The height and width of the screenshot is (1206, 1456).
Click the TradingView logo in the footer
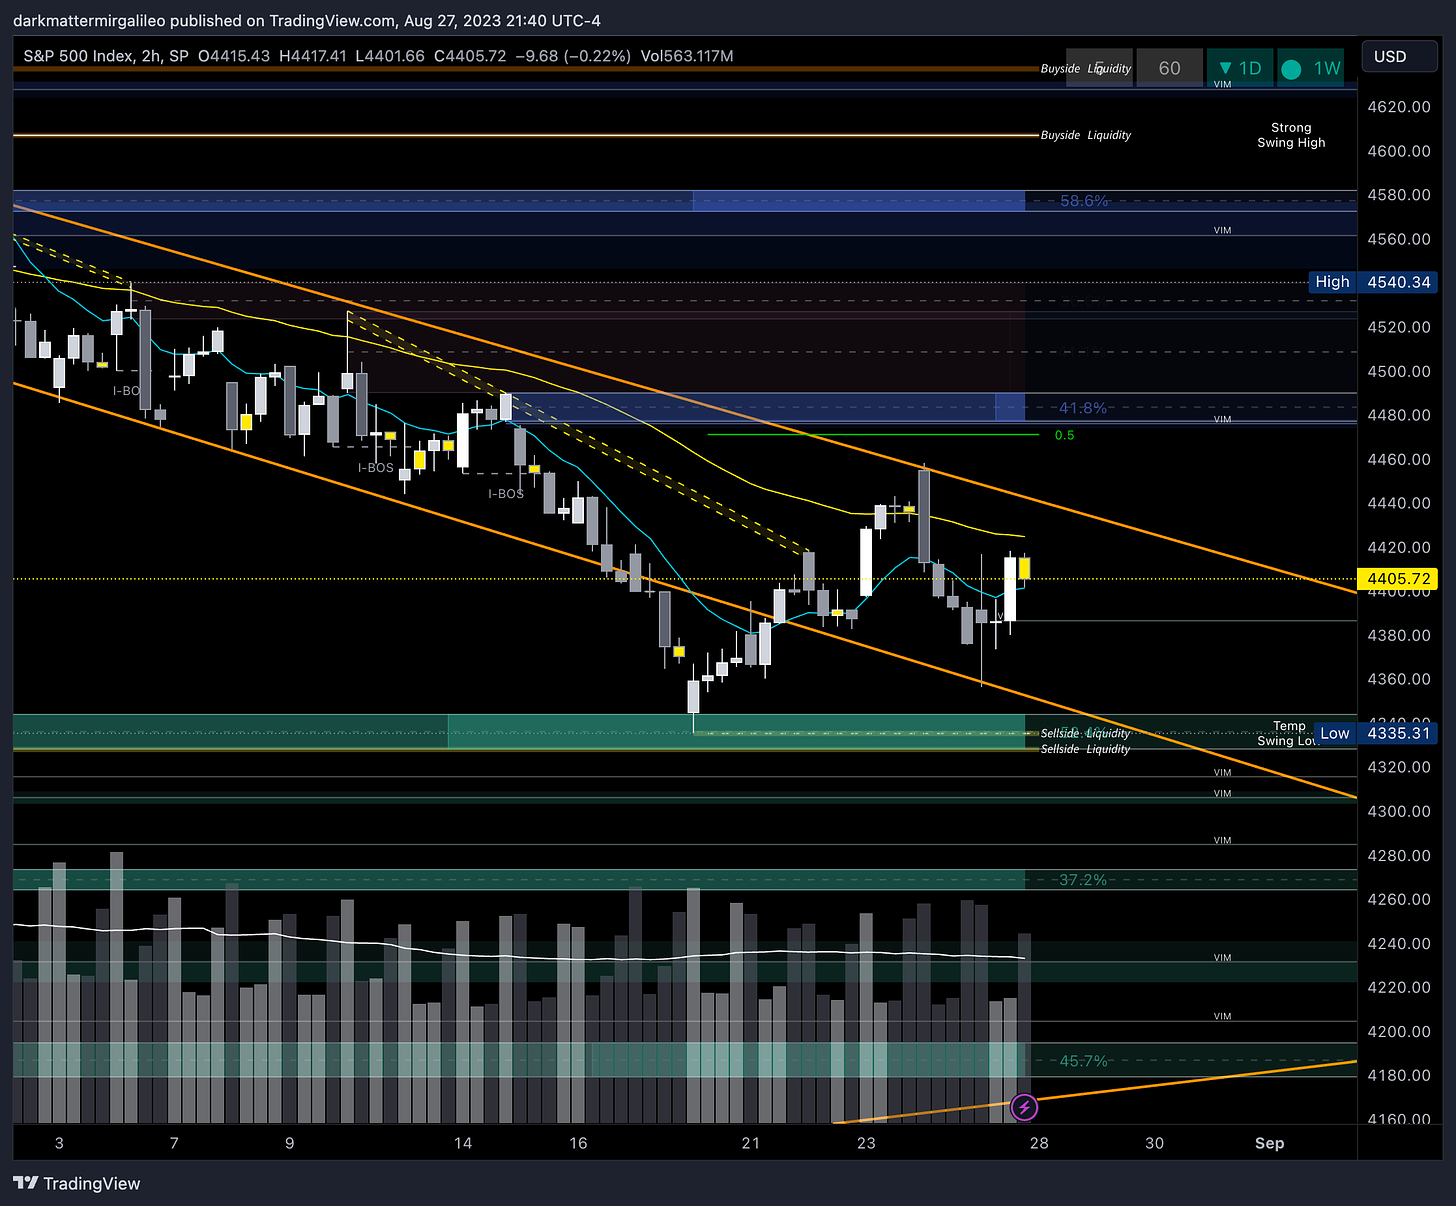[x=77, y=1183]
